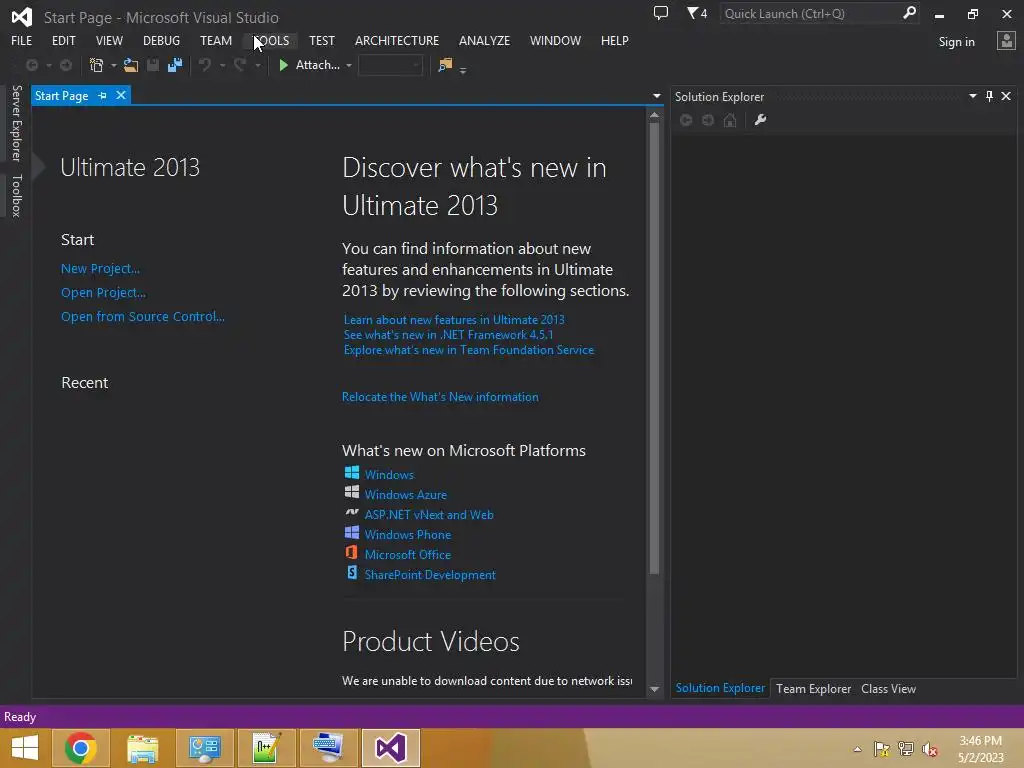Open the DEBUG menu
This screenshot has height=768, width=1024.
pos(161,40)
